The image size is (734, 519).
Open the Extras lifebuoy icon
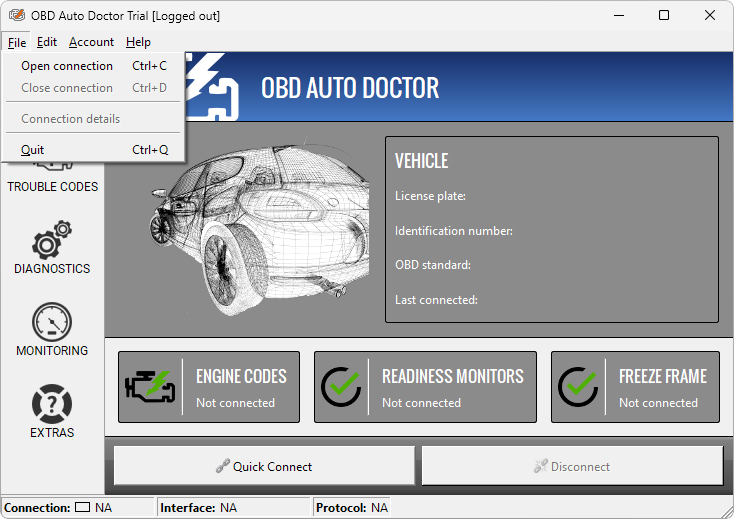[52, 404]
